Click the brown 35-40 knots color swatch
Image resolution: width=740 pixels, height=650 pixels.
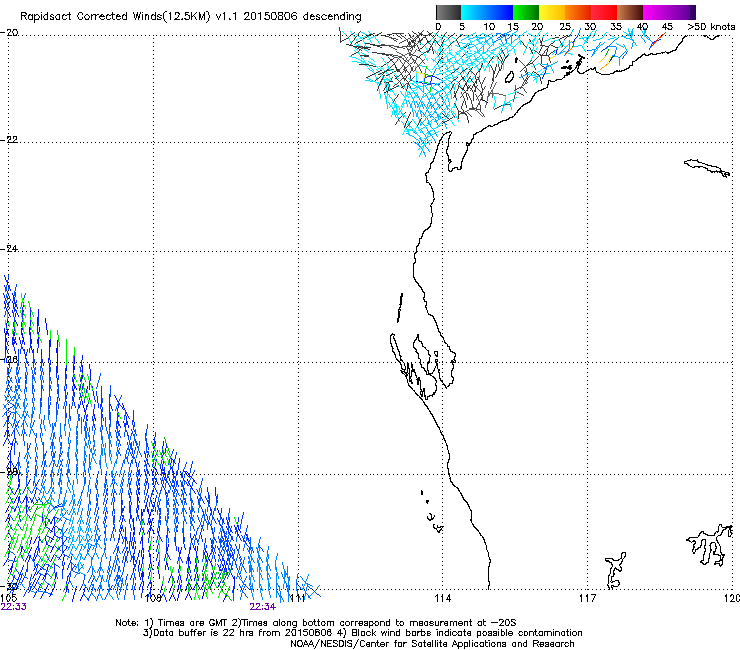[x=630, y=12]
